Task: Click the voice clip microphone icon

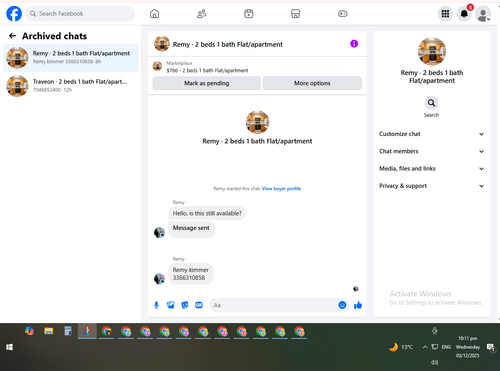Action: 156,305
